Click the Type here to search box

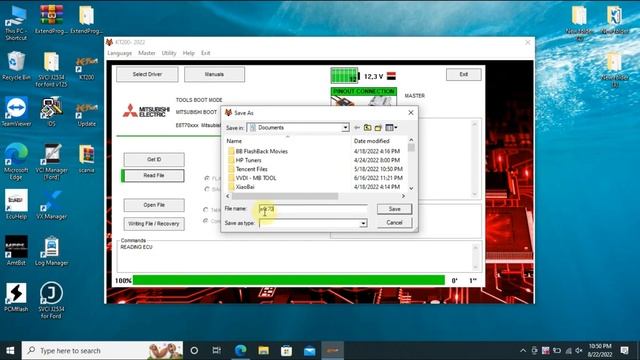point(102,350)
